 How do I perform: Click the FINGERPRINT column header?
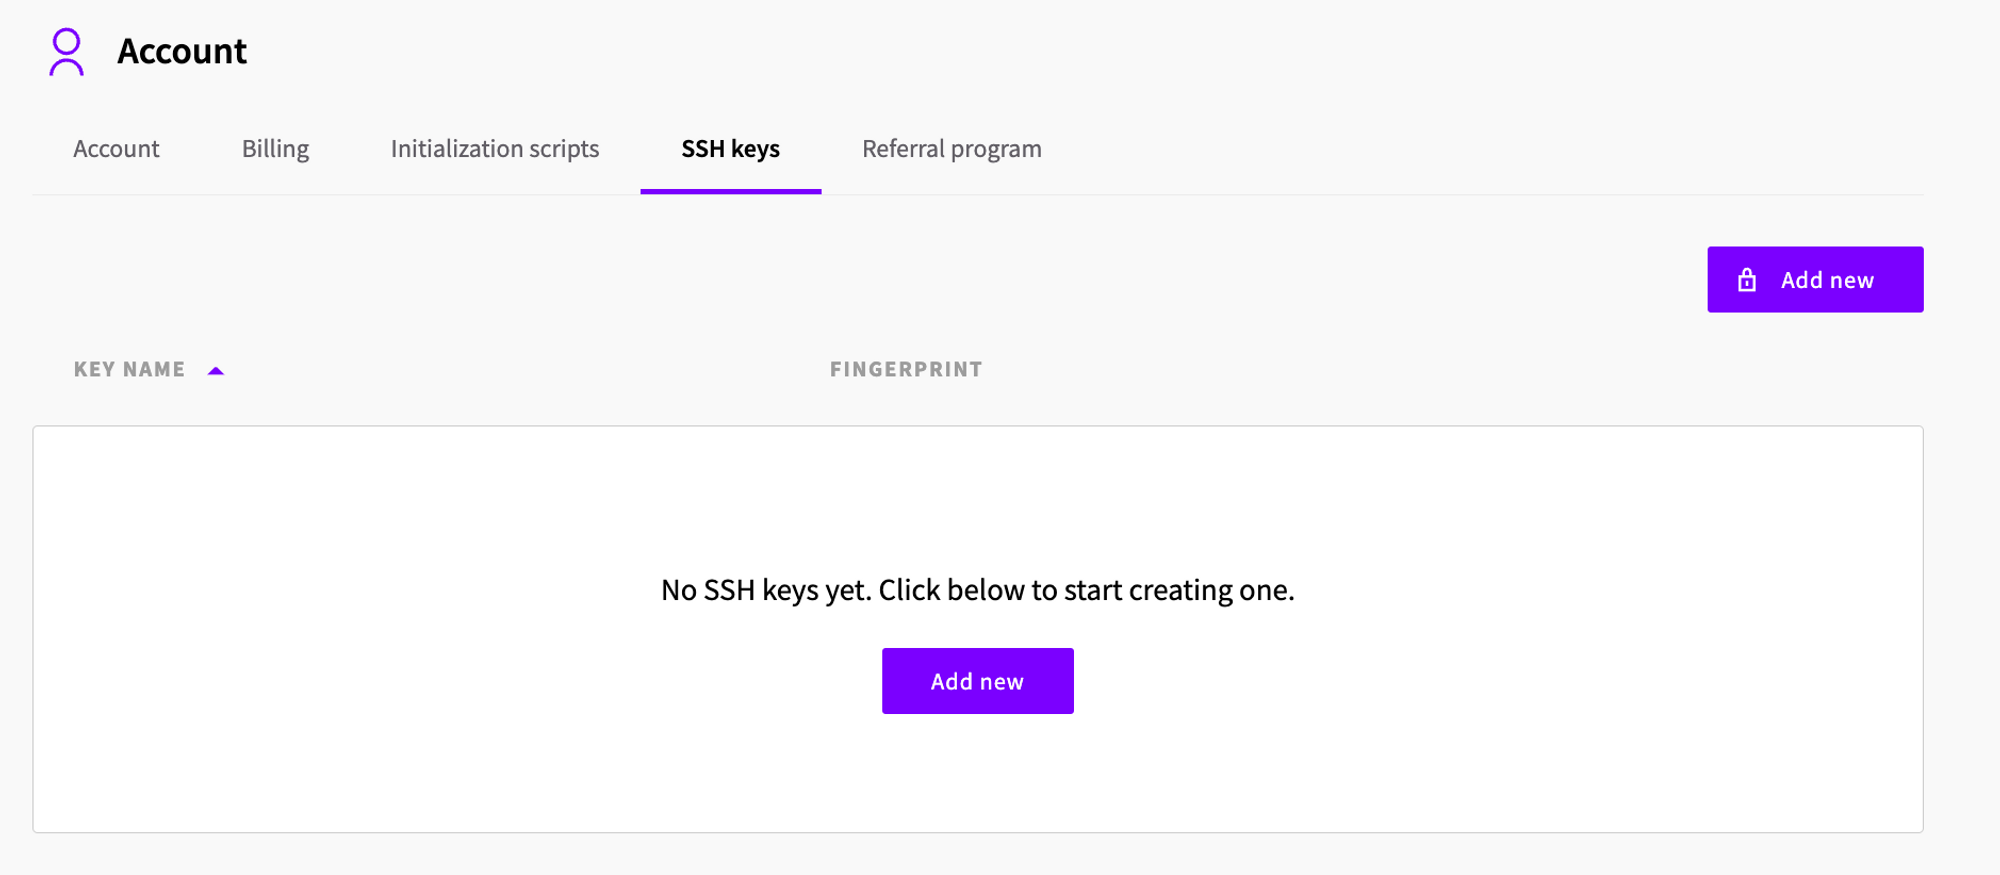point(906,370)
